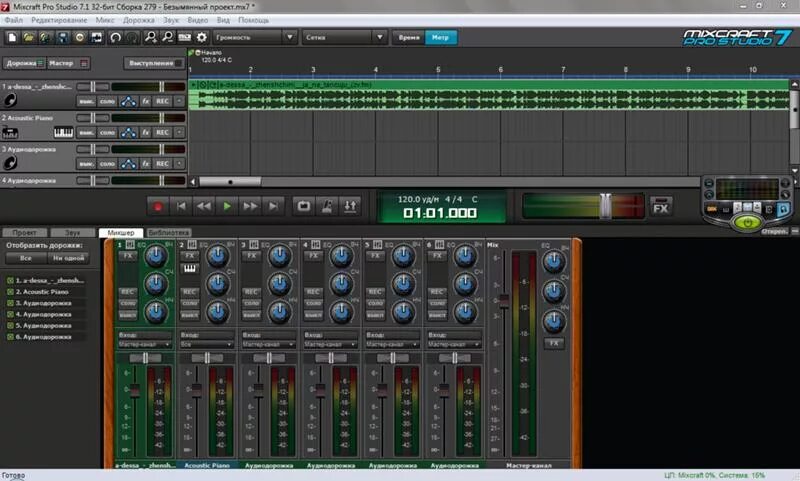Open project using the folder toolbar icon
The width and height of the screenshot is (800, 481).
(x=29, y=37)
